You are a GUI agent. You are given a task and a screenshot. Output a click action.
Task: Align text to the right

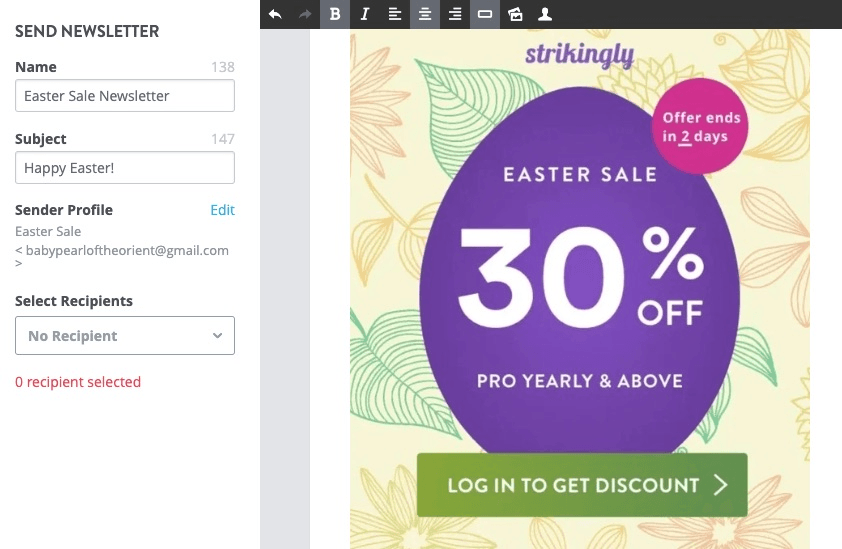coord(455,14)
